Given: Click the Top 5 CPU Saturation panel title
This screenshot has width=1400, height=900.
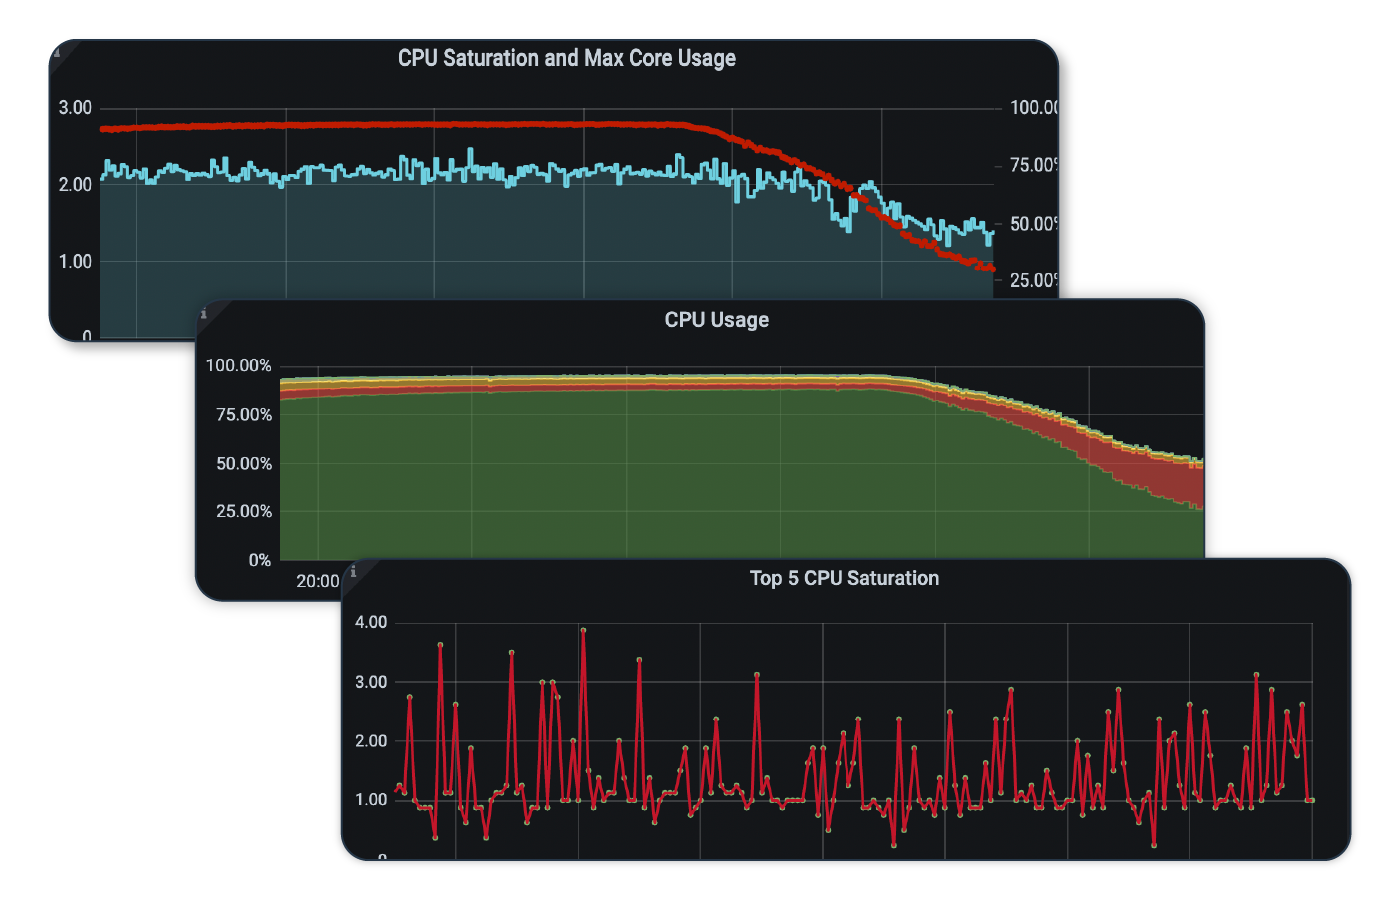Looking at the screenshot, I should coord(844,578).
